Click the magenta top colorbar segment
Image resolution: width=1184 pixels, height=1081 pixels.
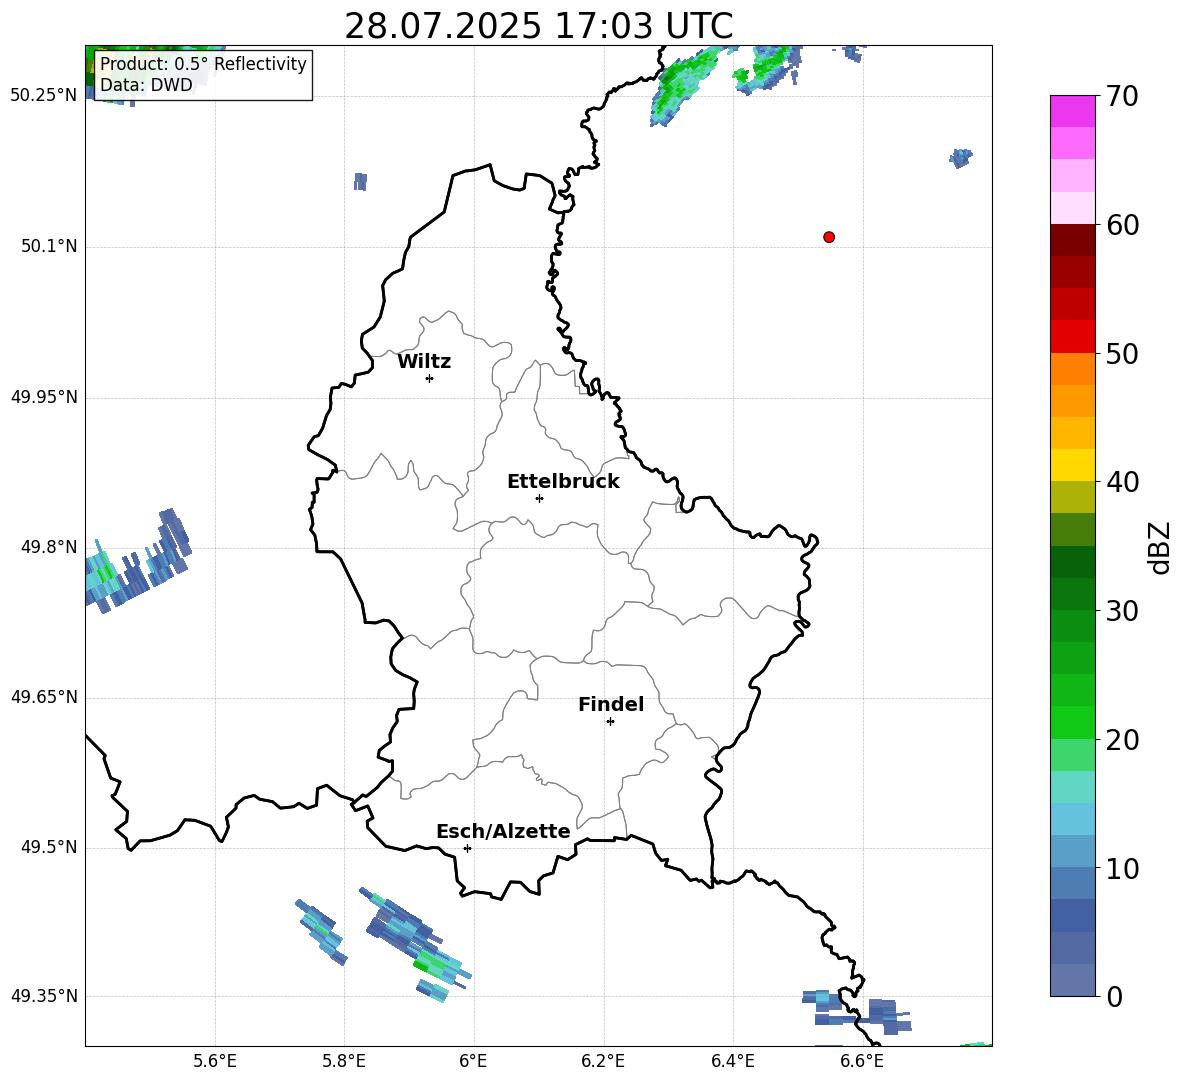click(x=1072, y=112)
